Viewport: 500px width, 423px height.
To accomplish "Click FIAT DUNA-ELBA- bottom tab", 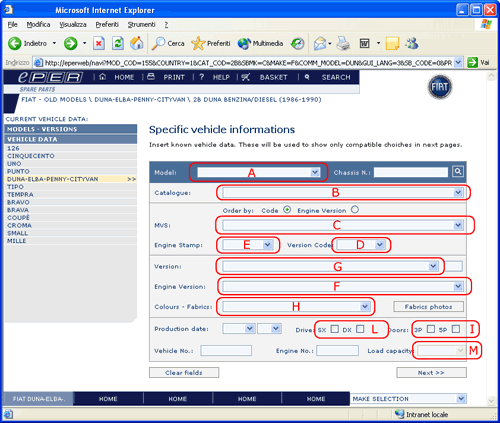I will [38, 399].
